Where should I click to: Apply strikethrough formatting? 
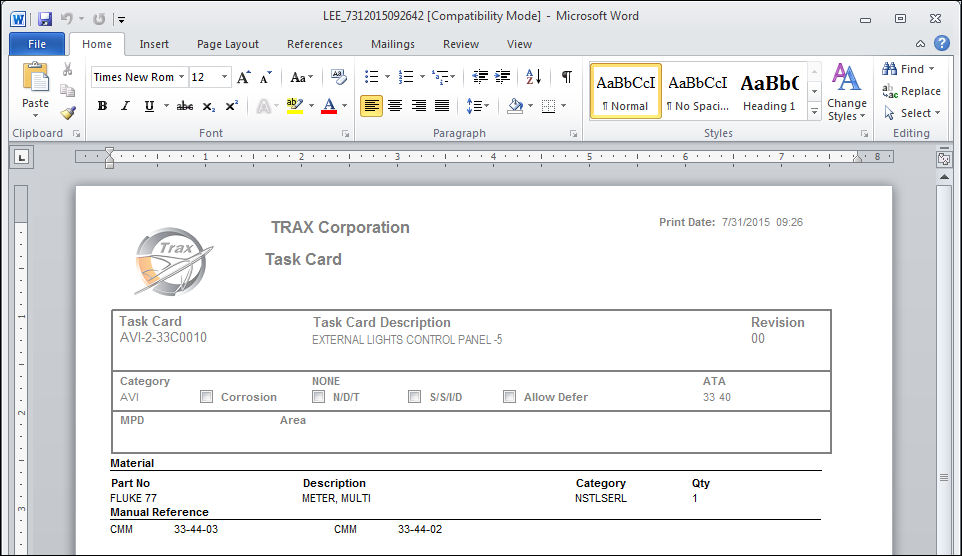[185, 106]
